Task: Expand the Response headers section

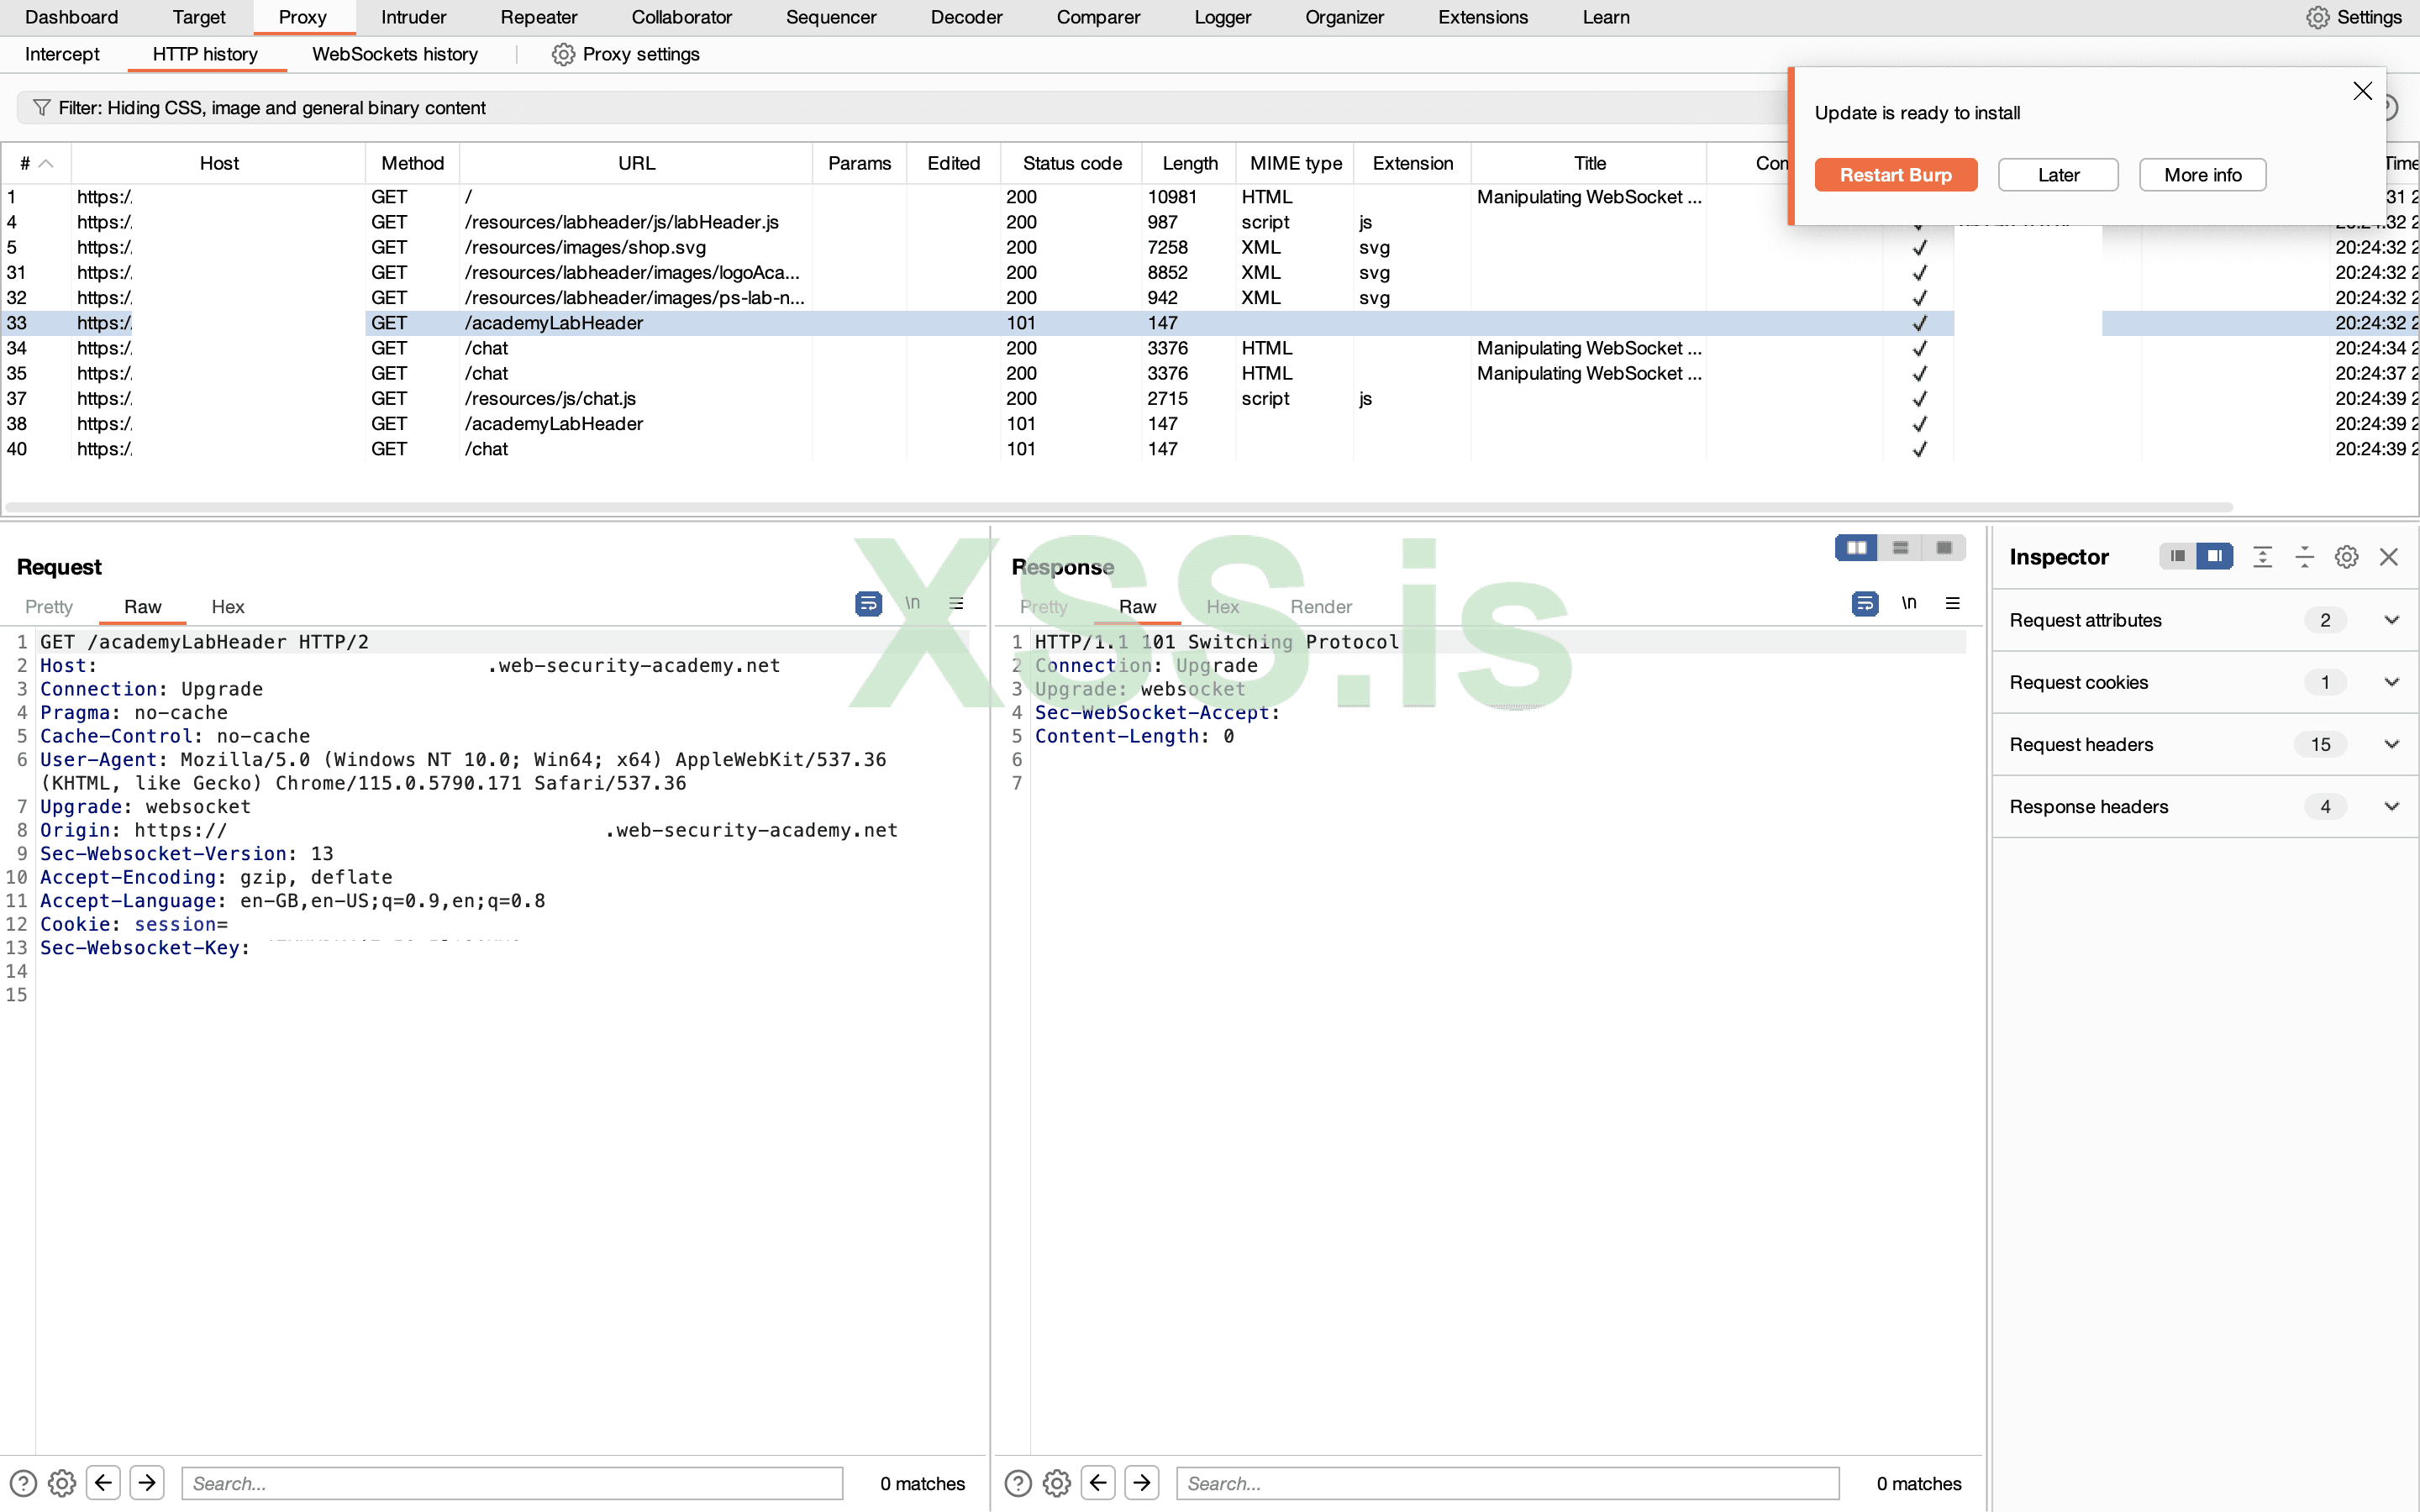Action: pyautogui.click(x=2391, y=806)
